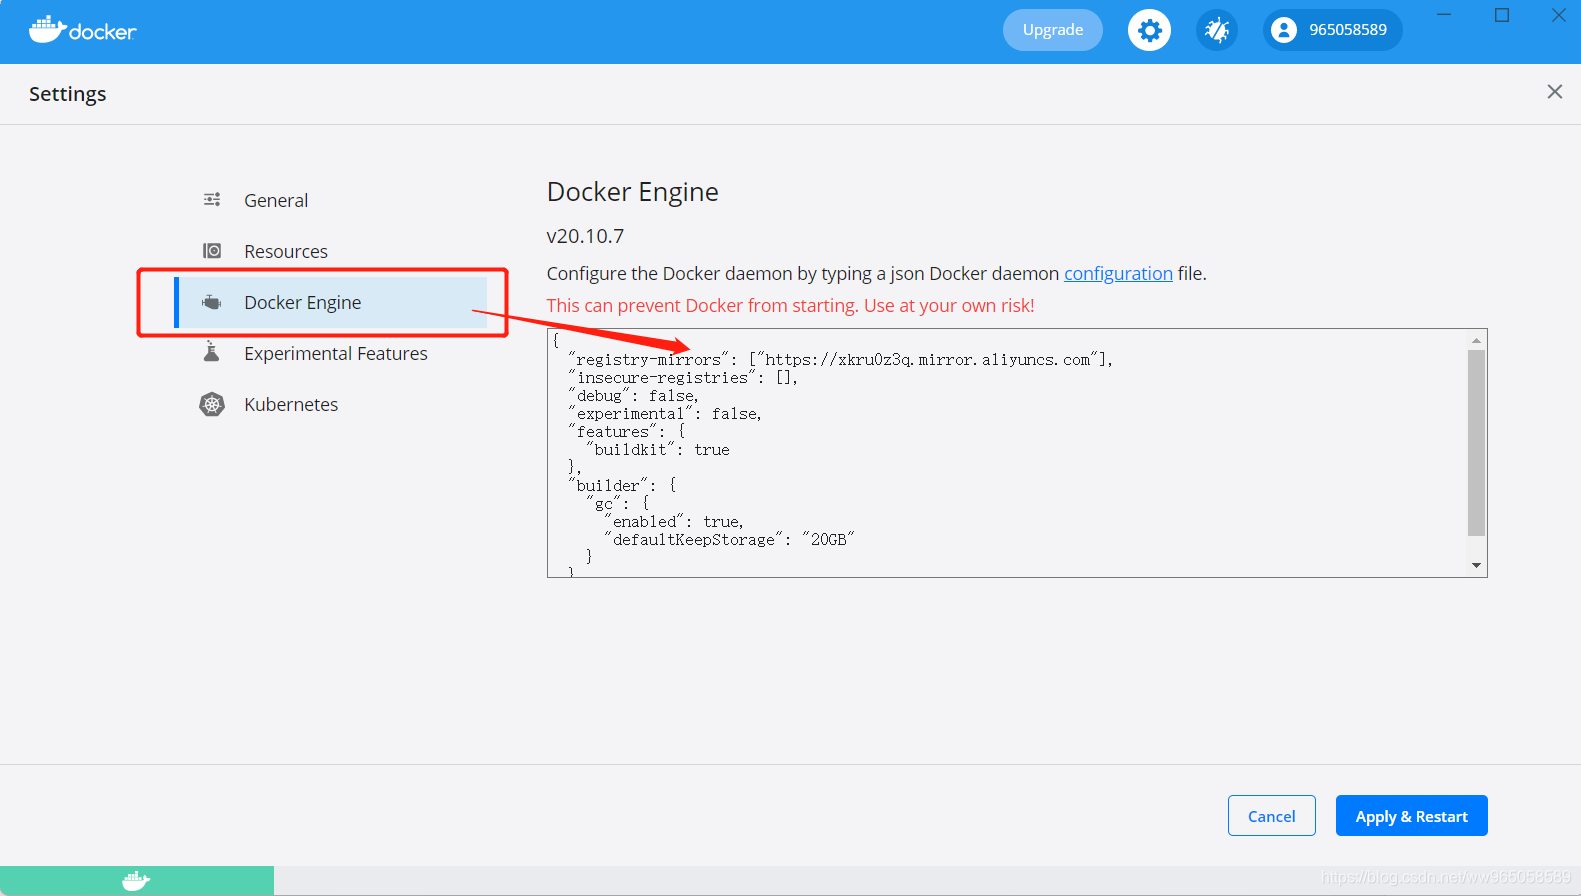Open the troubleshoot bug icon
The width and height of the screenshot is (1581, 896).
click(x=1217, y=30)
